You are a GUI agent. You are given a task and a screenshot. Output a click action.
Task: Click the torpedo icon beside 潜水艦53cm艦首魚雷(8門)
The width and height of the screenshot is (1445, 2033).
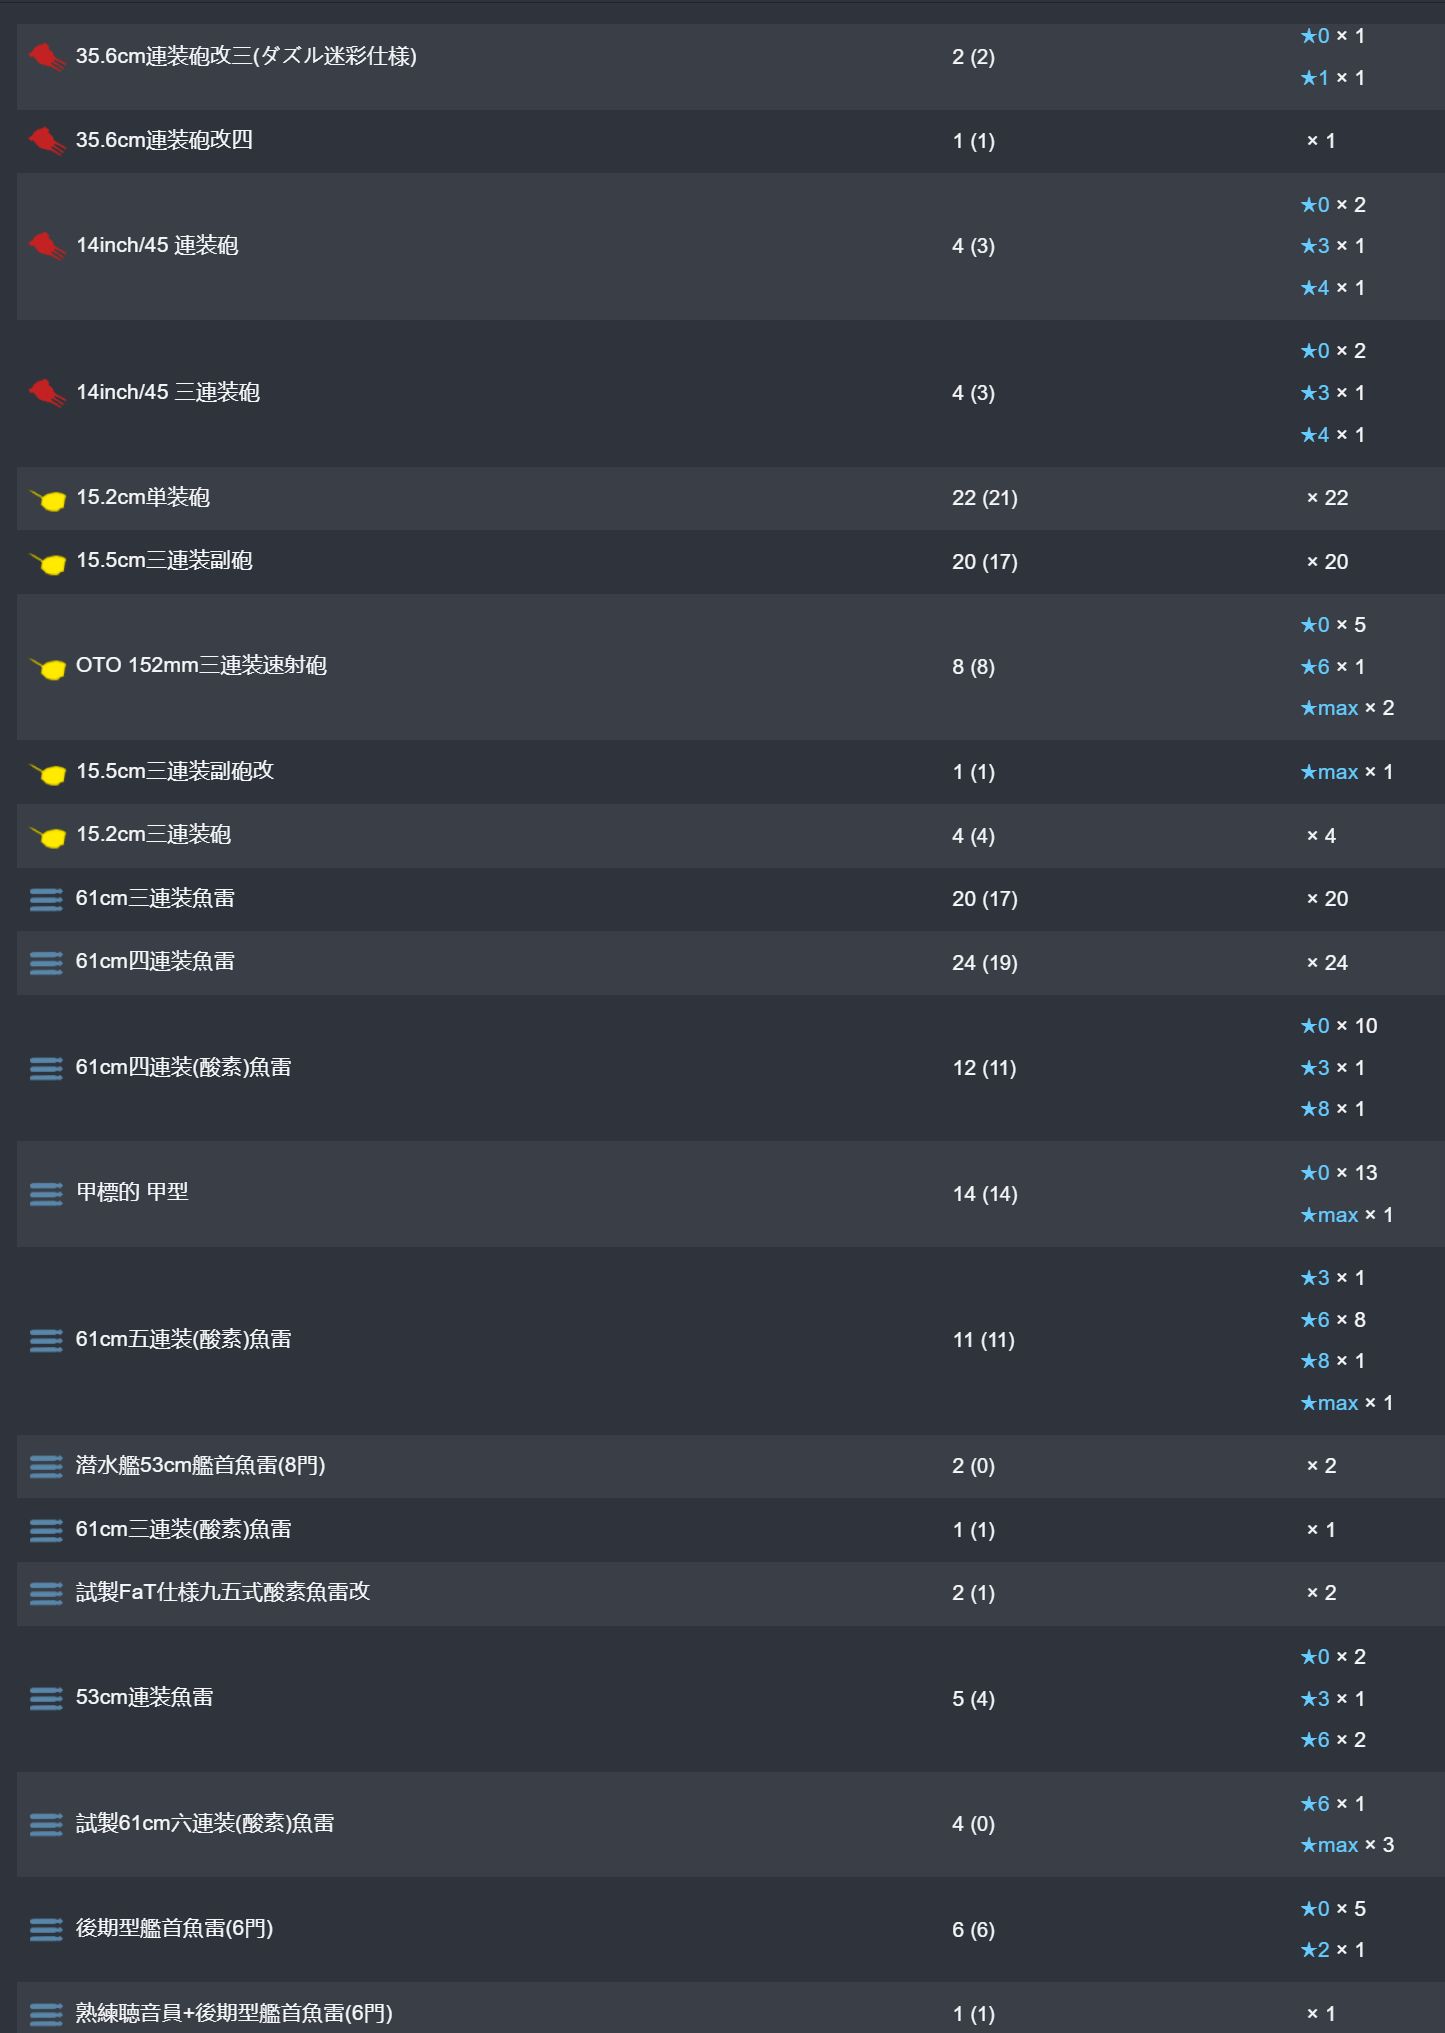click(46, 1466)
